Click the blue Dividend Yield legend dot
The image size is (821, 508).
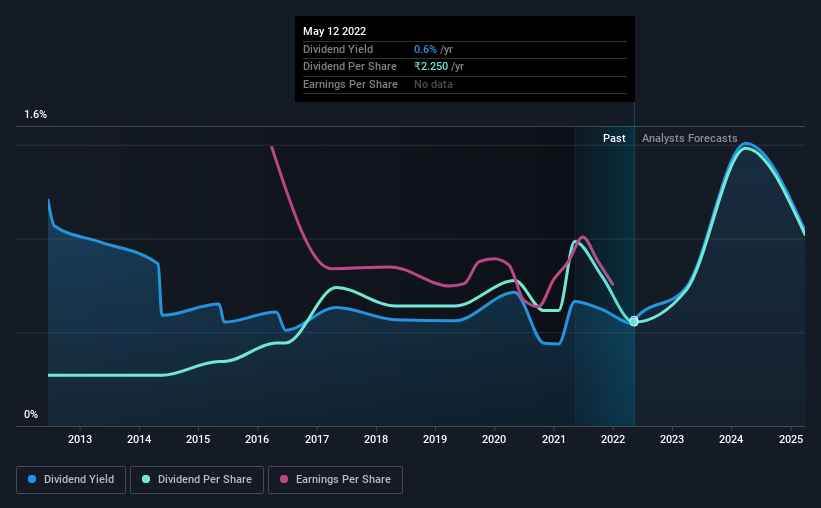point(32,479)
